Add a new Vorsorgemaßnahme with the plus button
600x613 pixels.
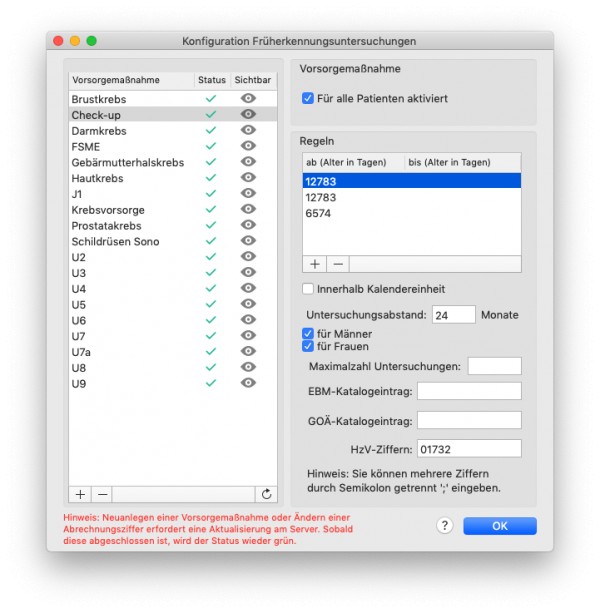[x=80, y=494]
